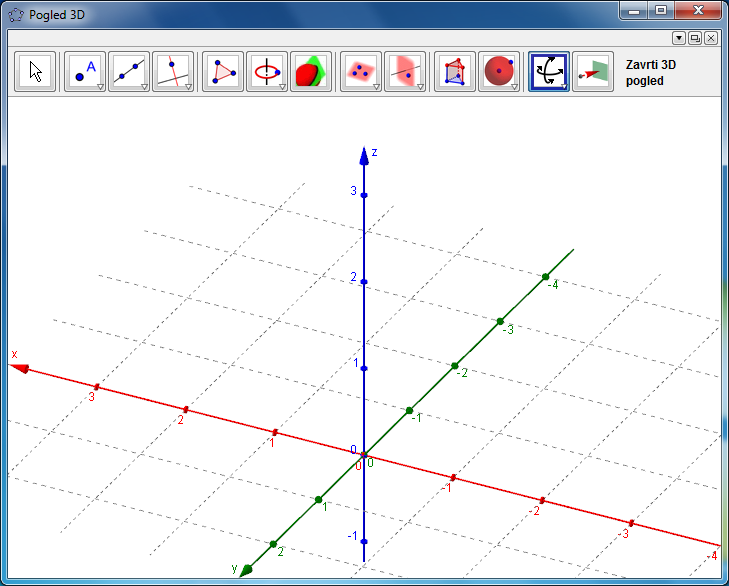Open the Rotate 3D View dropdown arrow

click(564, 87)
